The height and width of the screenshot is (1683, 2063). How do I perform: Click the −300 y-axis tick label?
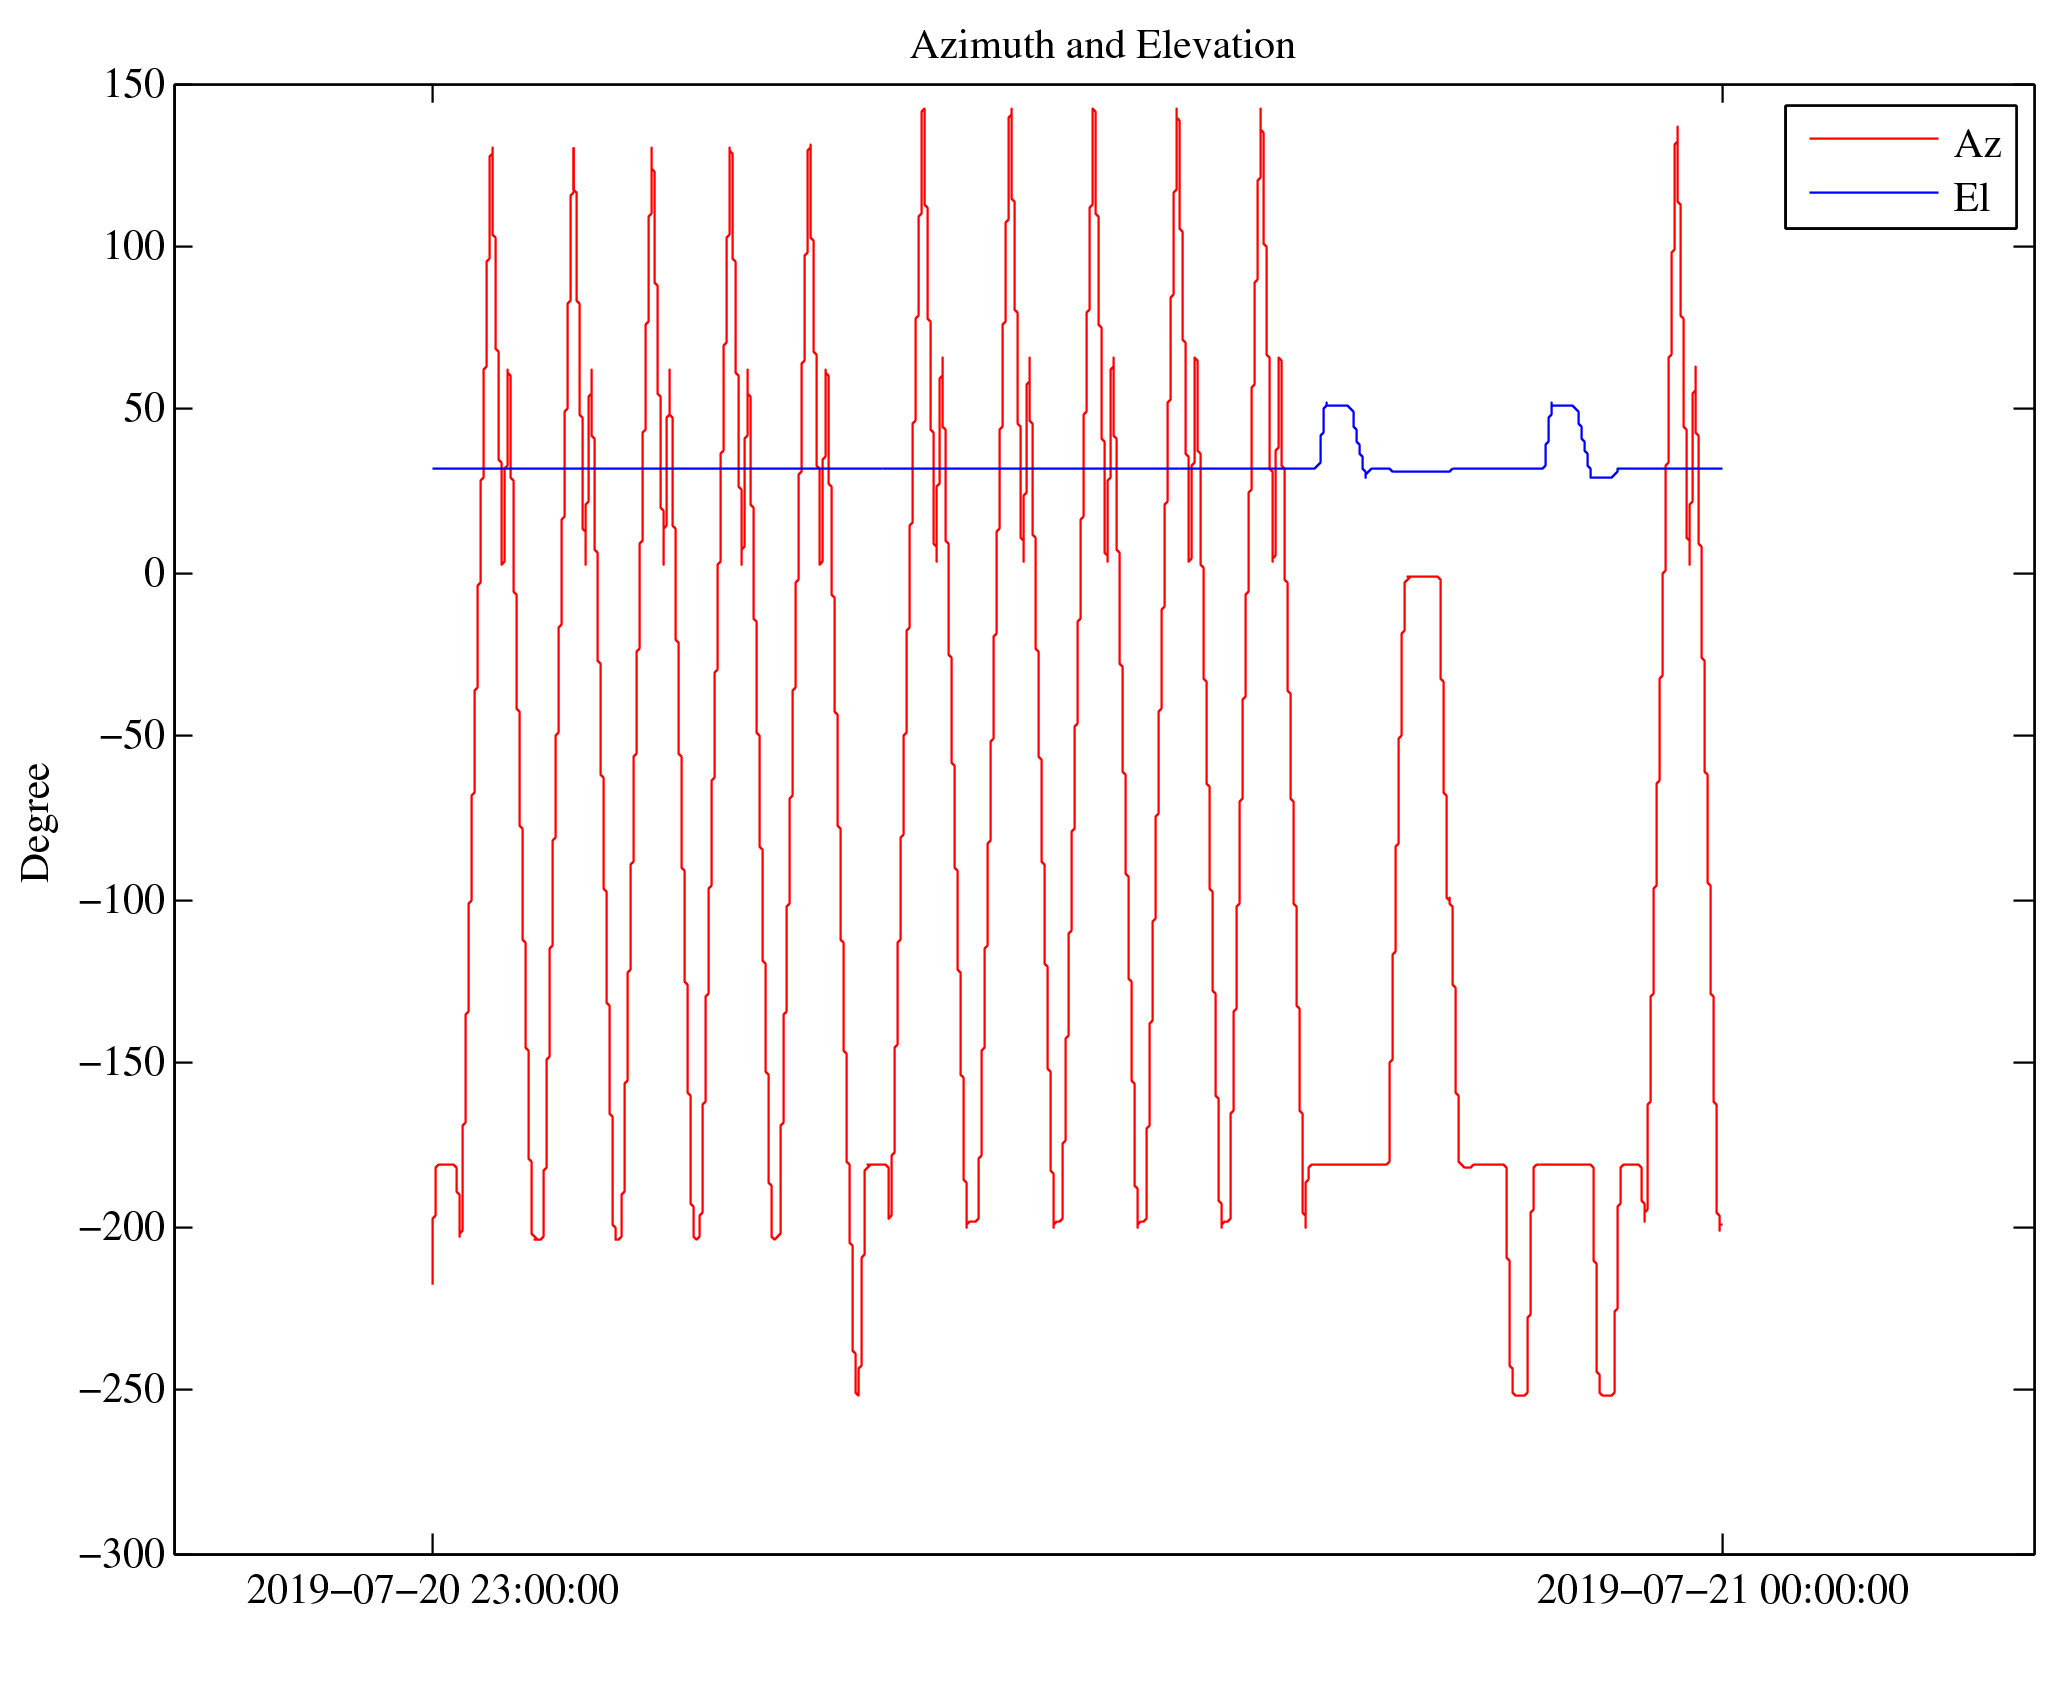[121, 1554]
